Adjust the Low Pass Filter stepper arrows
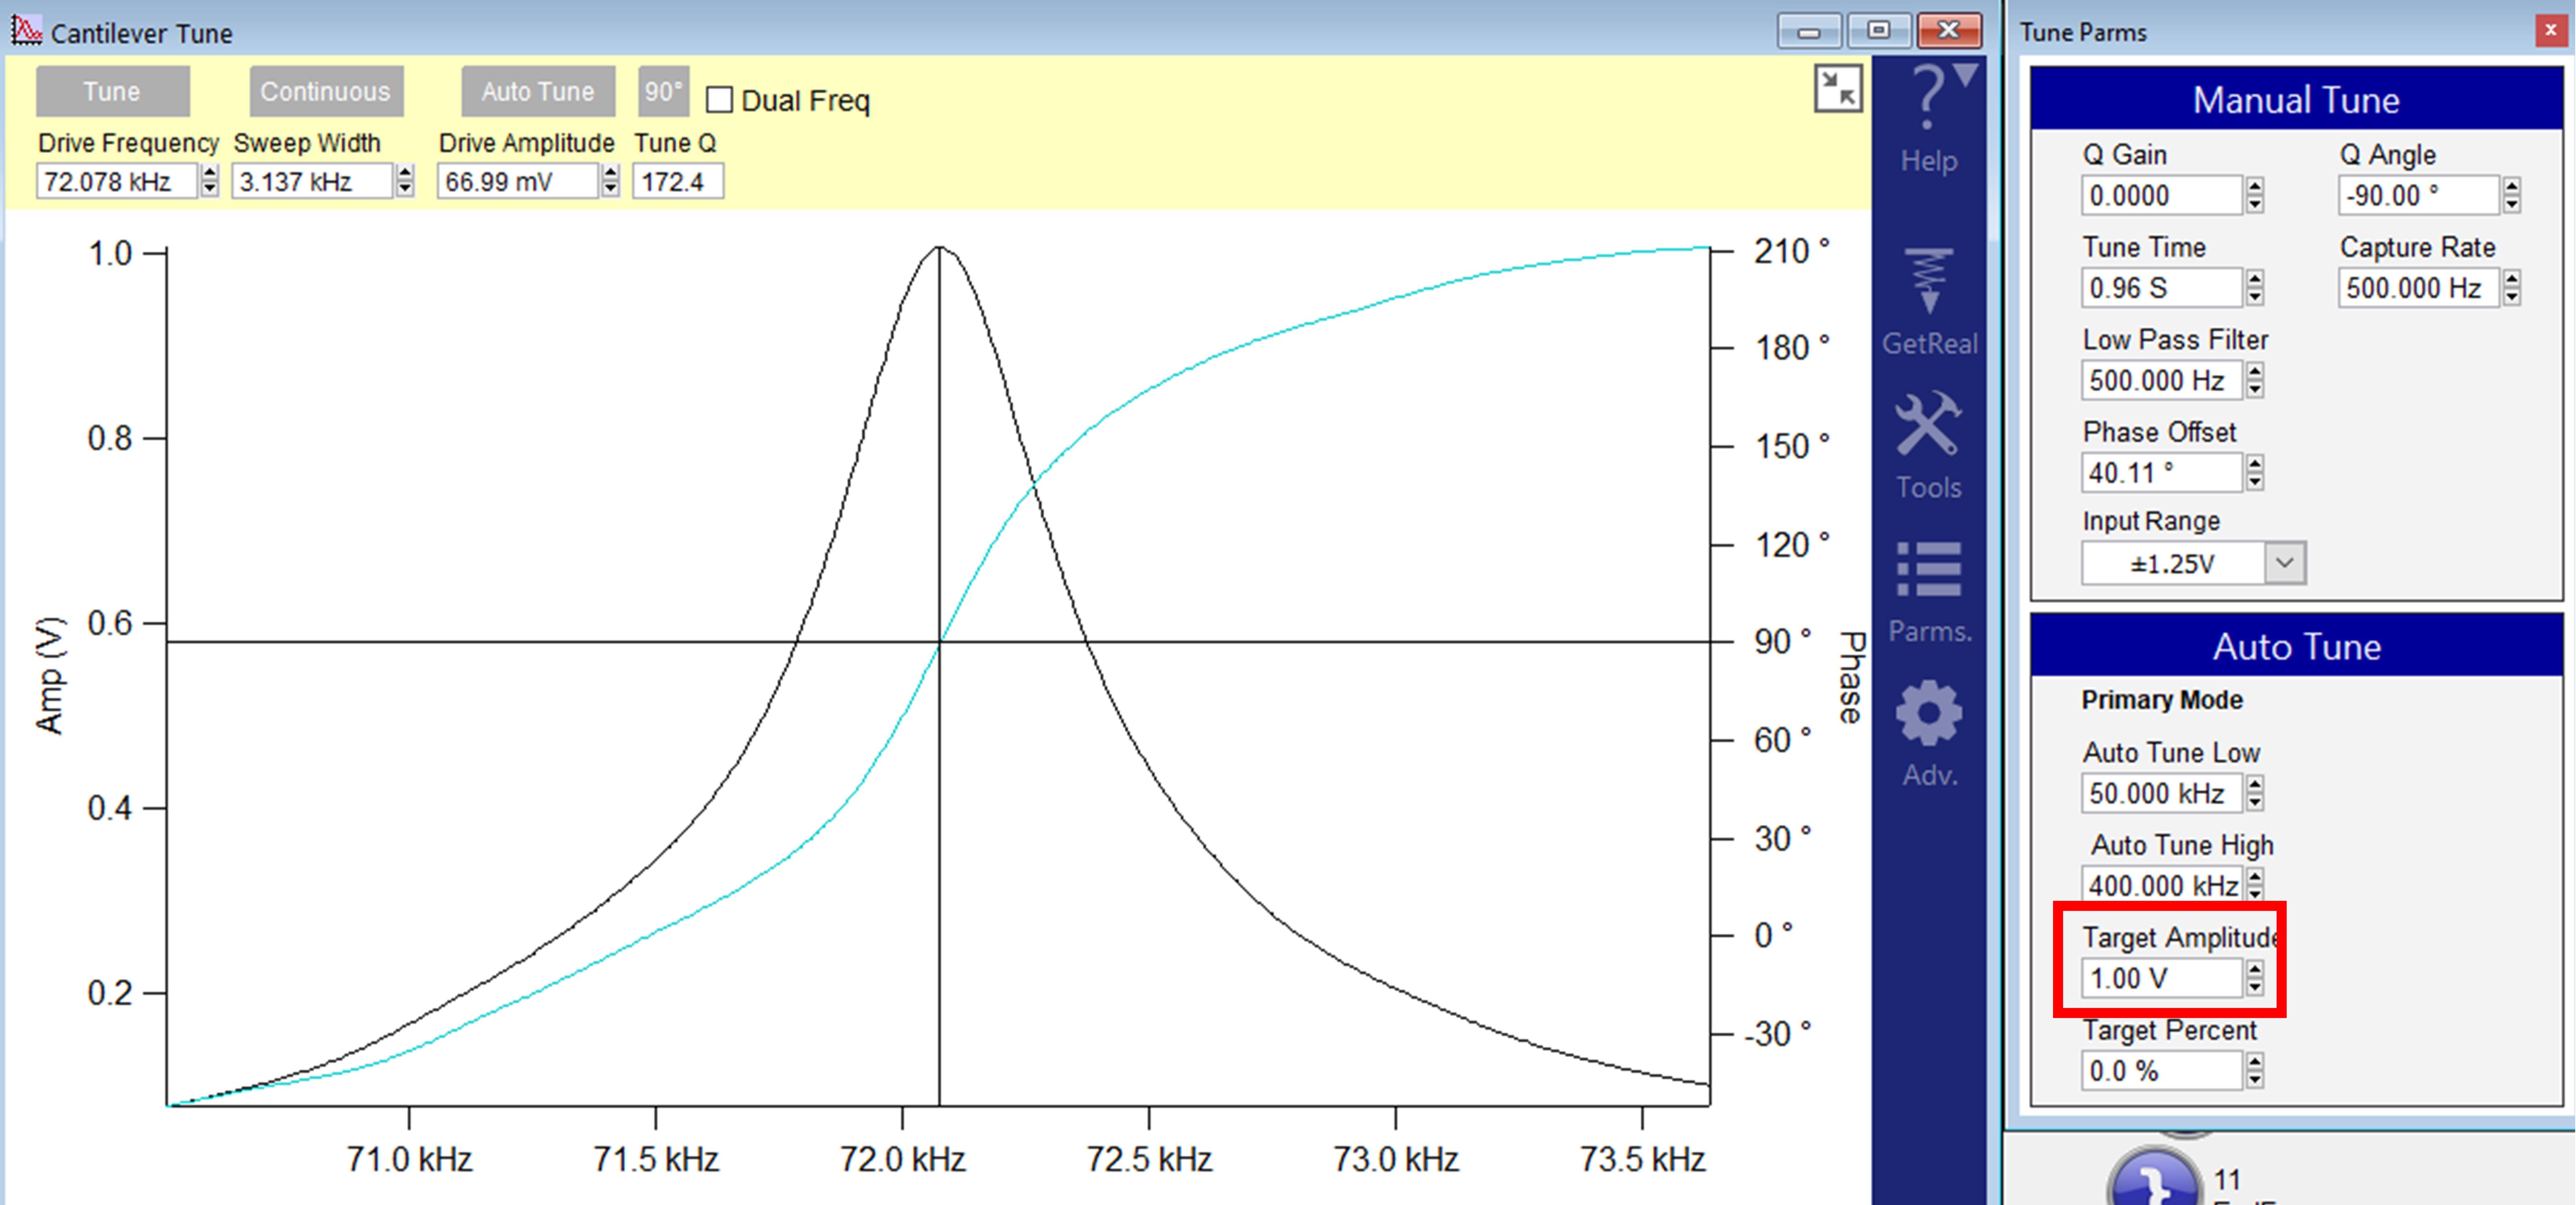2576x1205 pixels. (x=2254, y=380)
